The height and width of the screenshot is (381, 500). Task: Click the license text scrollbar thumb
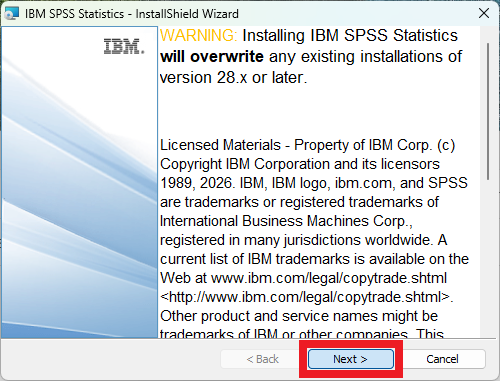tap(488, 111)
